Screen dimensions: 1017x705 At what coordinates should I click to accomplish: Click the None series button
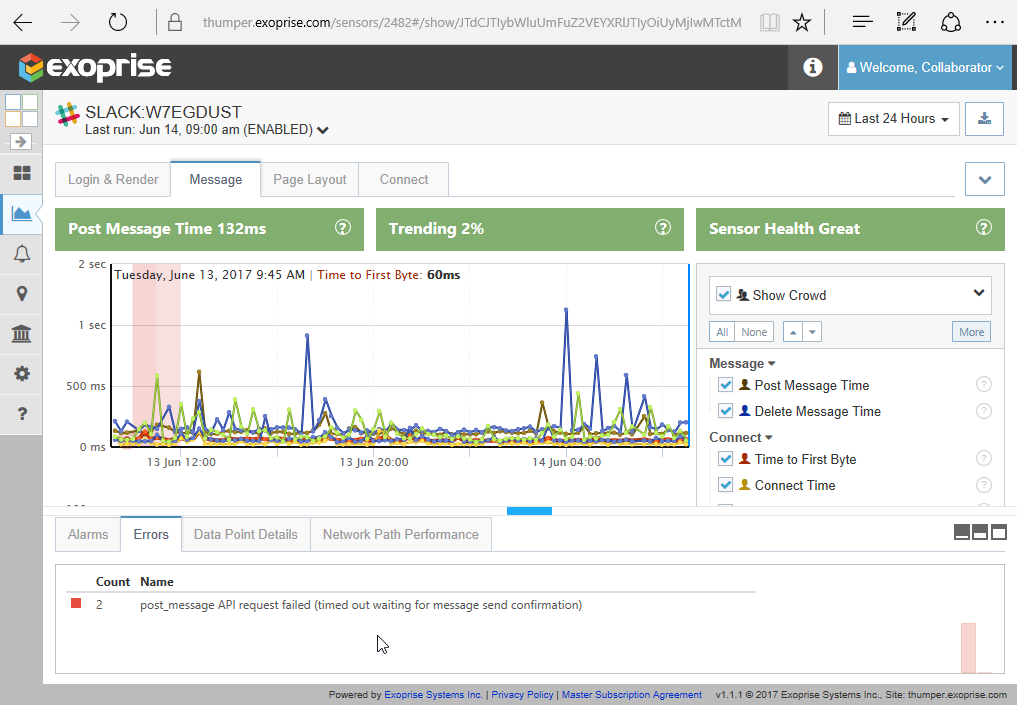(x=754, y=332)
